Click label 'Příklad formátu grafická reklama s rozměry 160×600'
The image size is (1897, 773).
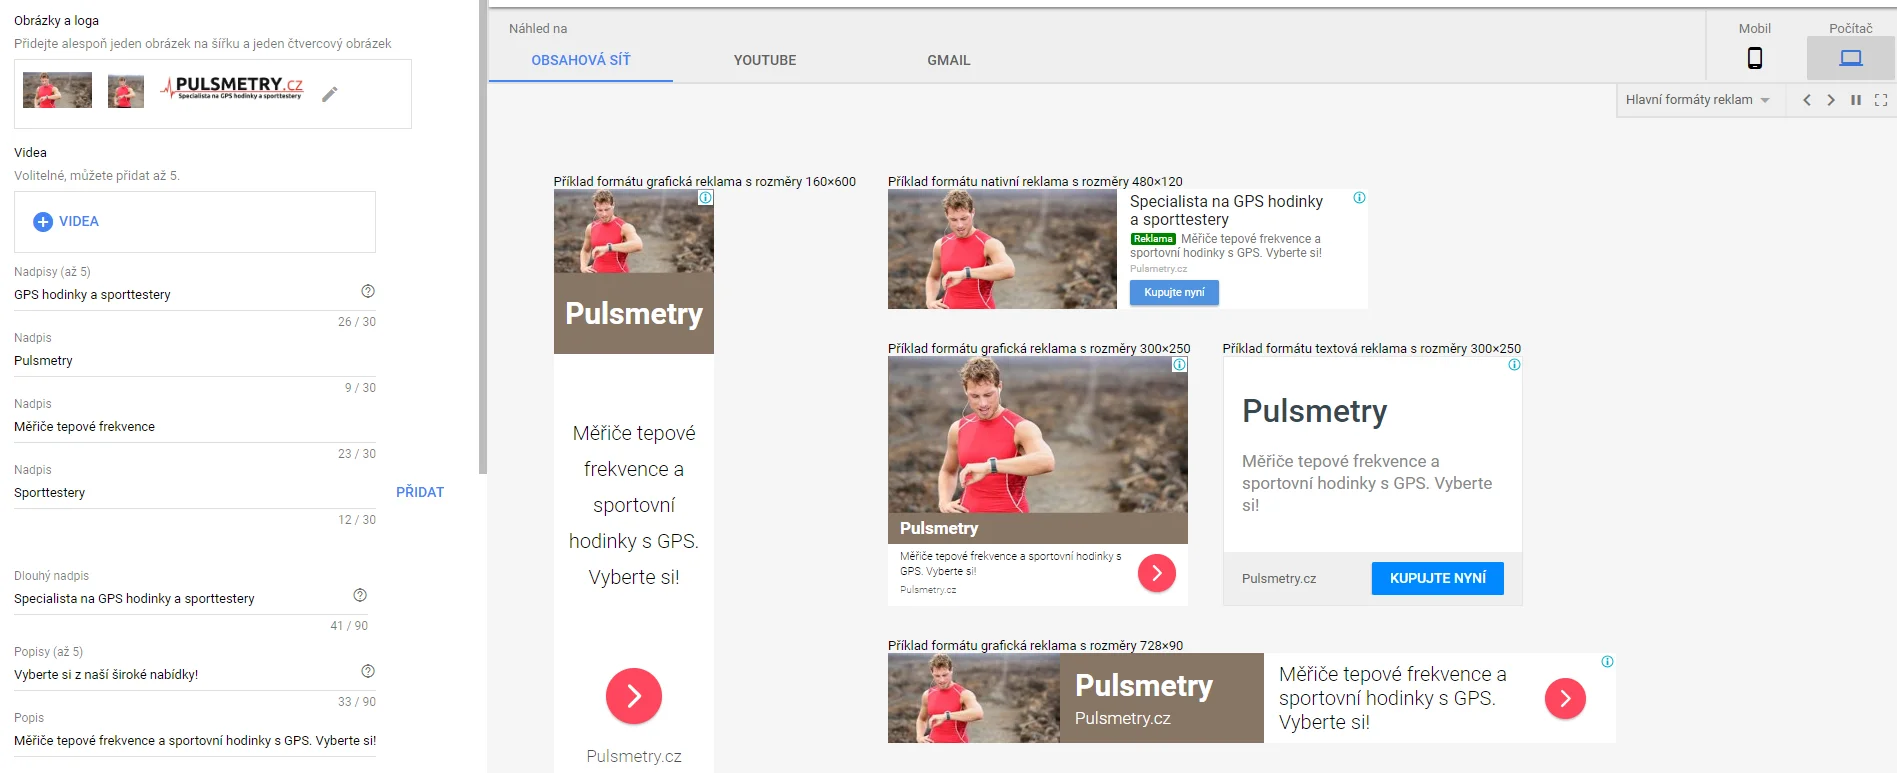point(705,182)
